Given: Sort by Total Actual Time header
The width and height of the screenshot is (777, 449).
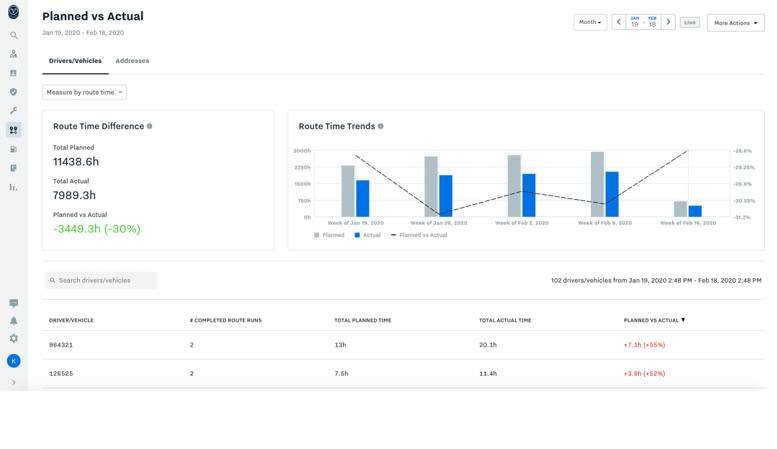Looking at the screenshot, I should [x=505, y=320].
